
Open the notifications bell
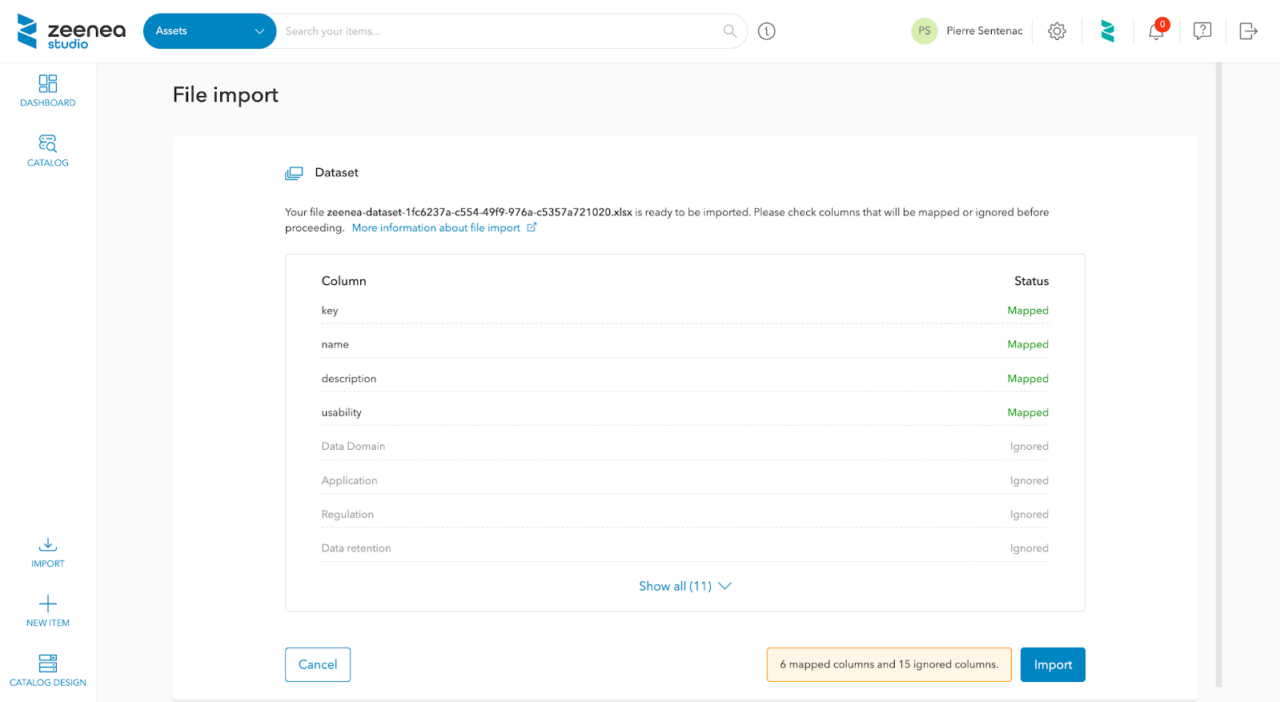tap(1155, 32)
